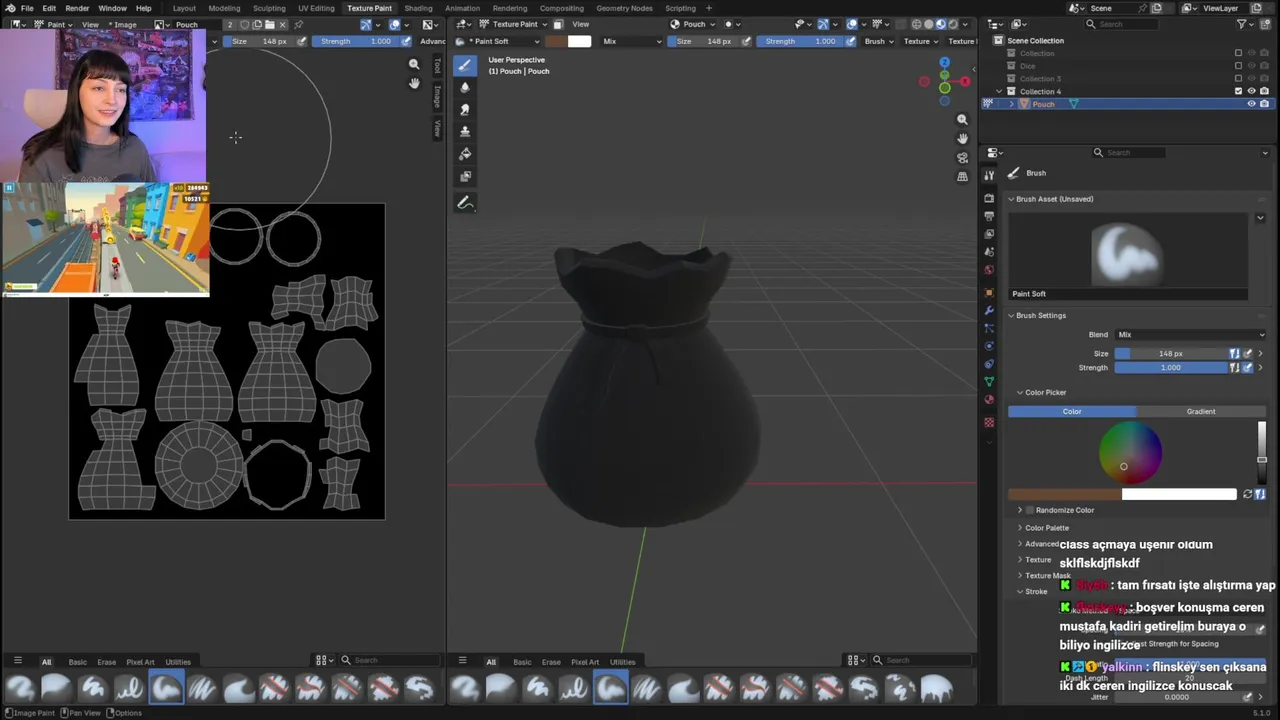This screenshot has height=720, width=1280.
Task: Open the World properties tab icon
Action: click(989, 270)
